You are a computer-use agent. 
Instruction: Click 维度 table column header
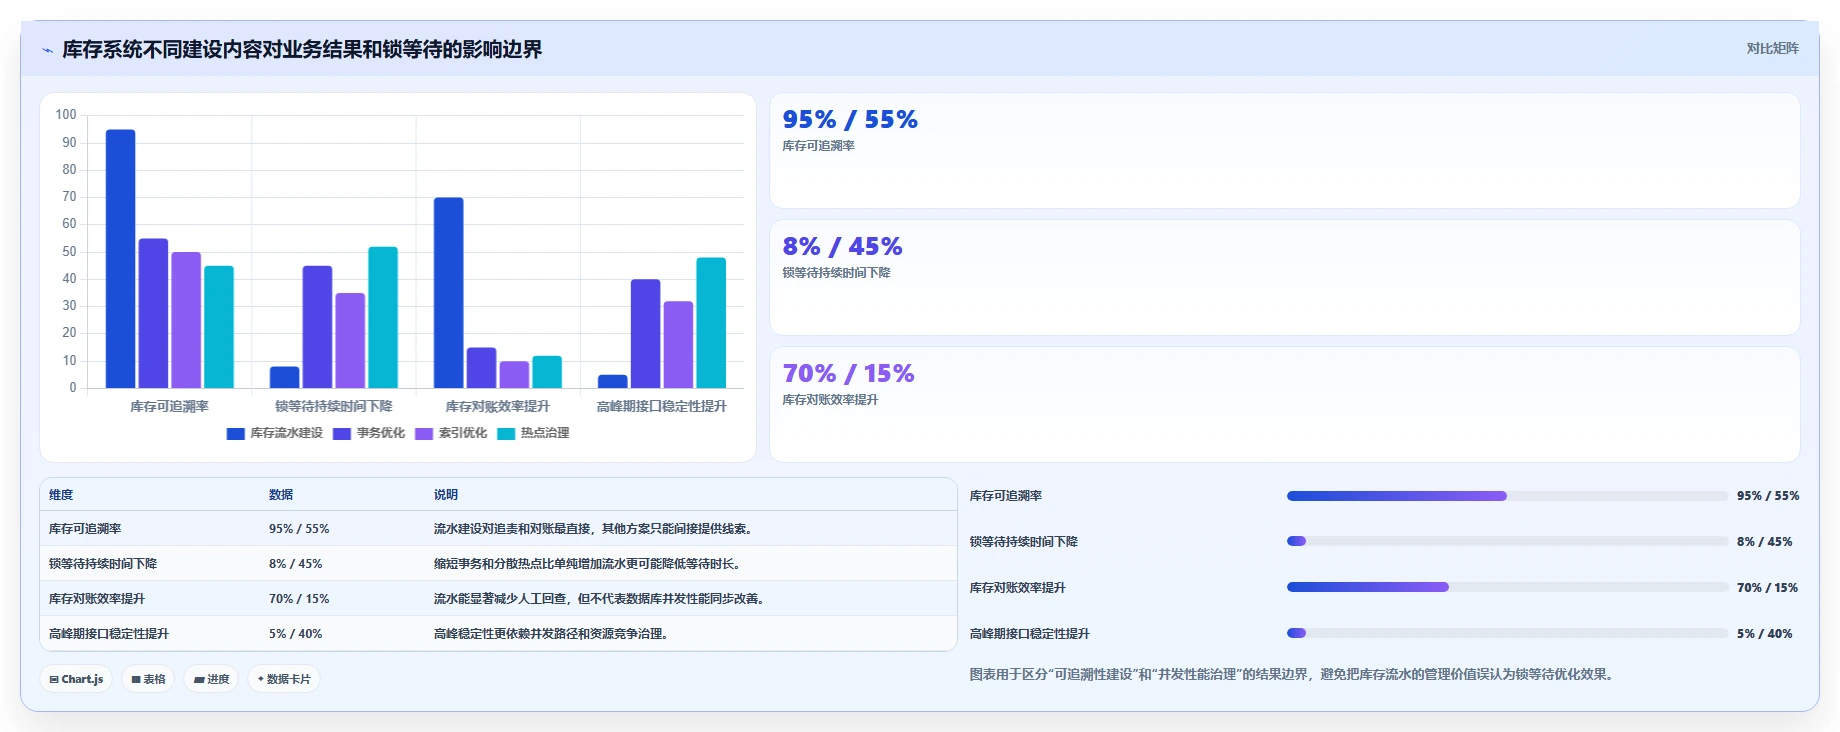click(x=61, y=495)
